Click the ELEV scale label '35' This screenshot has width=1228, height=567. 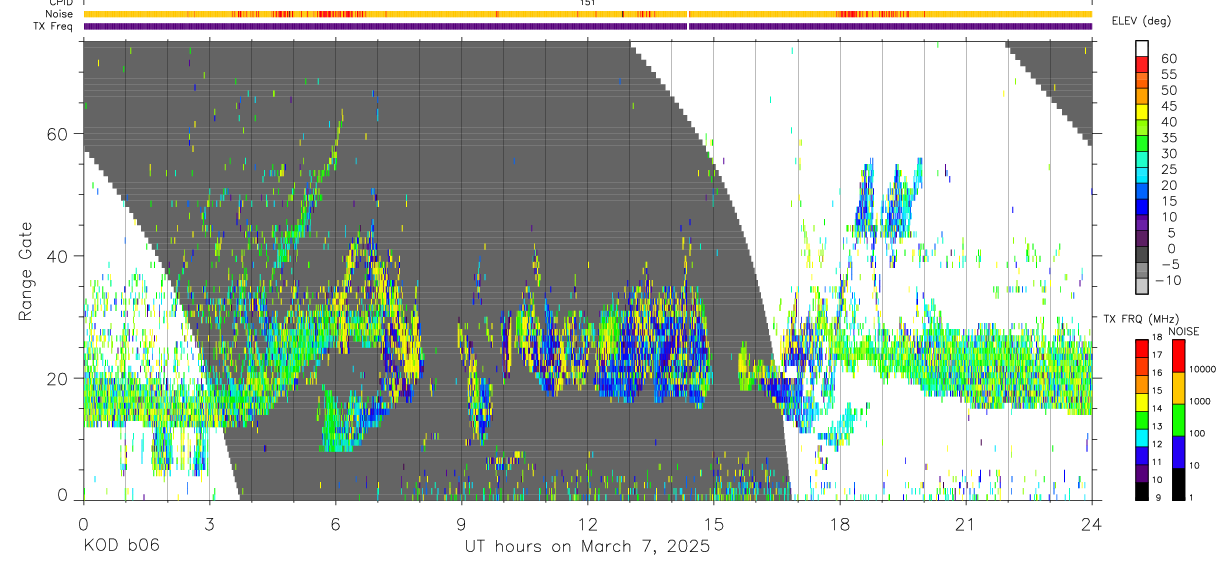(x=1168, y=137)
